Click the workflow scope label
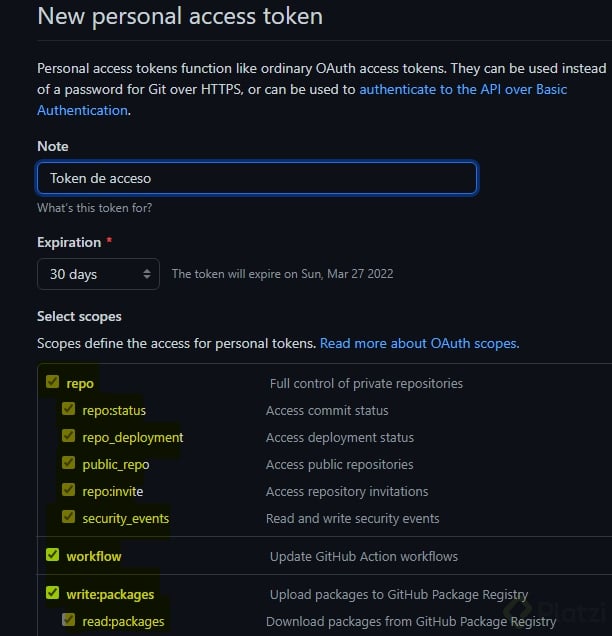This screenshot has height=636, width=612. point(94,556)
